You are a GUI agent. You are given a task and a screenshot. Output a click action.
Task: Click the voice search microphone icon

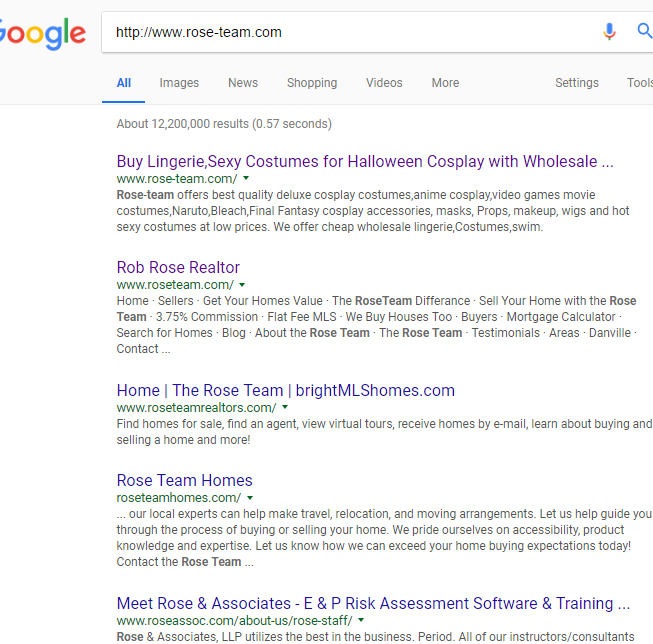tap(609, 32)
